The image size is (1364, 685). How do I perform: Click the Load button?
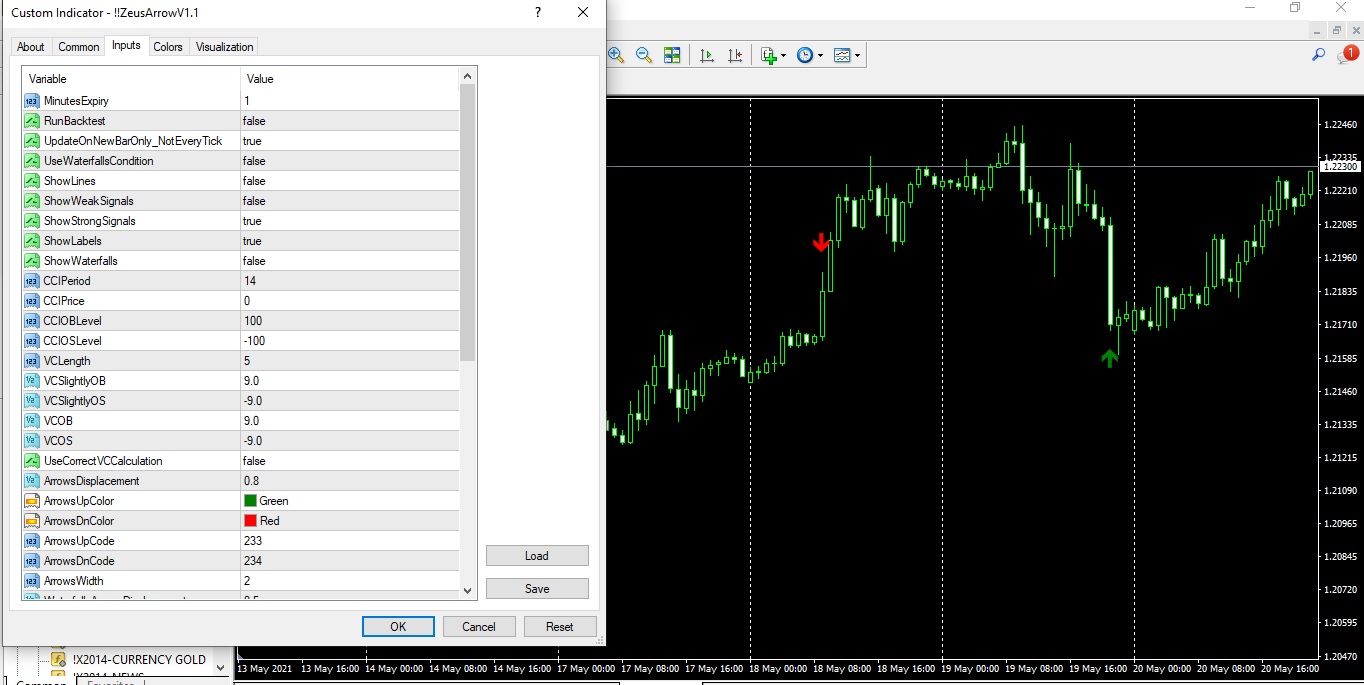point(537,556)
